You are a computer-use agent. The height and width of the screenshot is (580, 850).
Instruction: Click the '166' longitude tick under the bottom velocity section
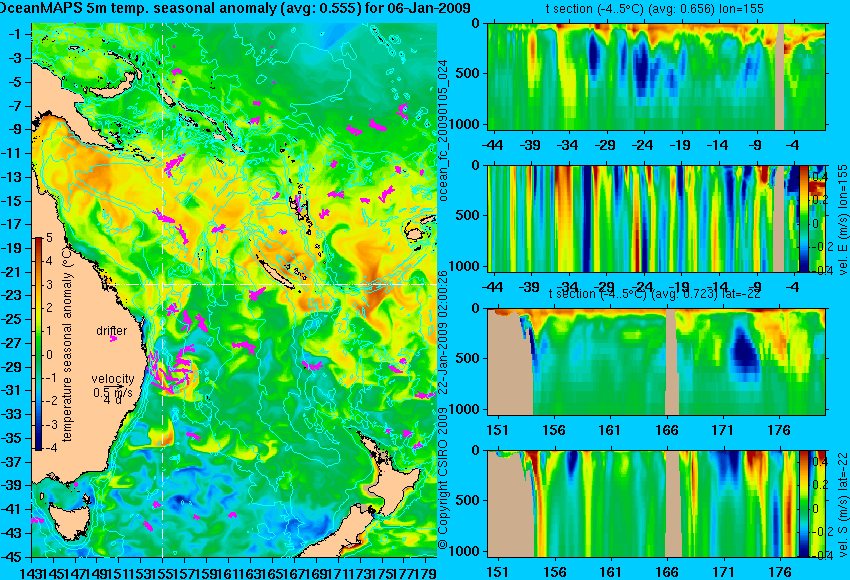(667, 572)
